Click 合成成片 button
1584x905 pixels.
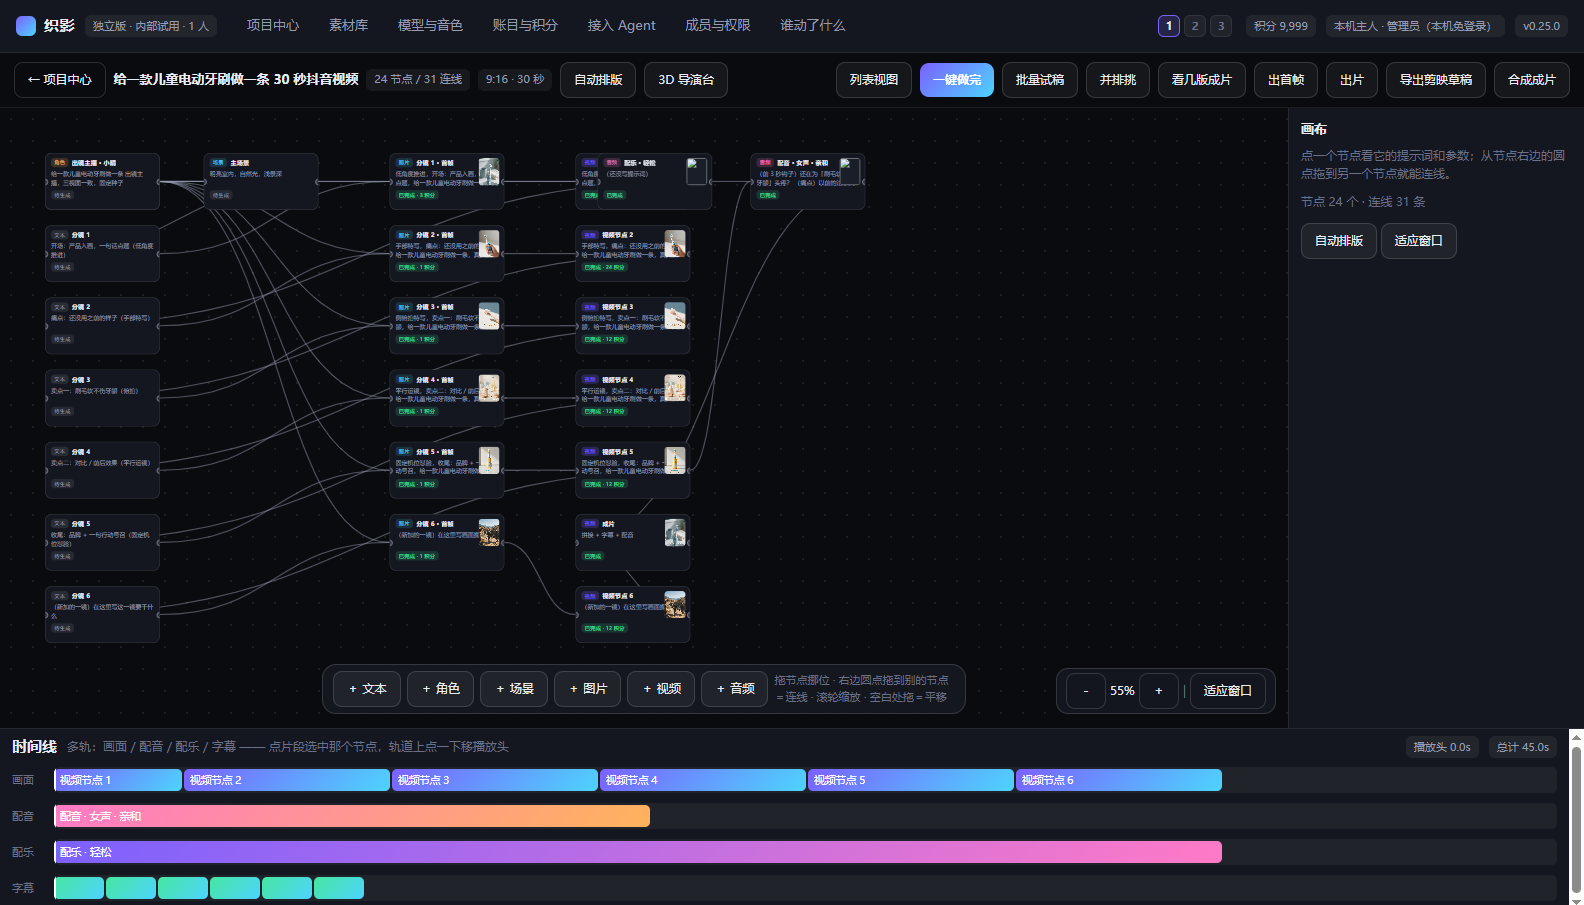click(x=1532, y=80)
